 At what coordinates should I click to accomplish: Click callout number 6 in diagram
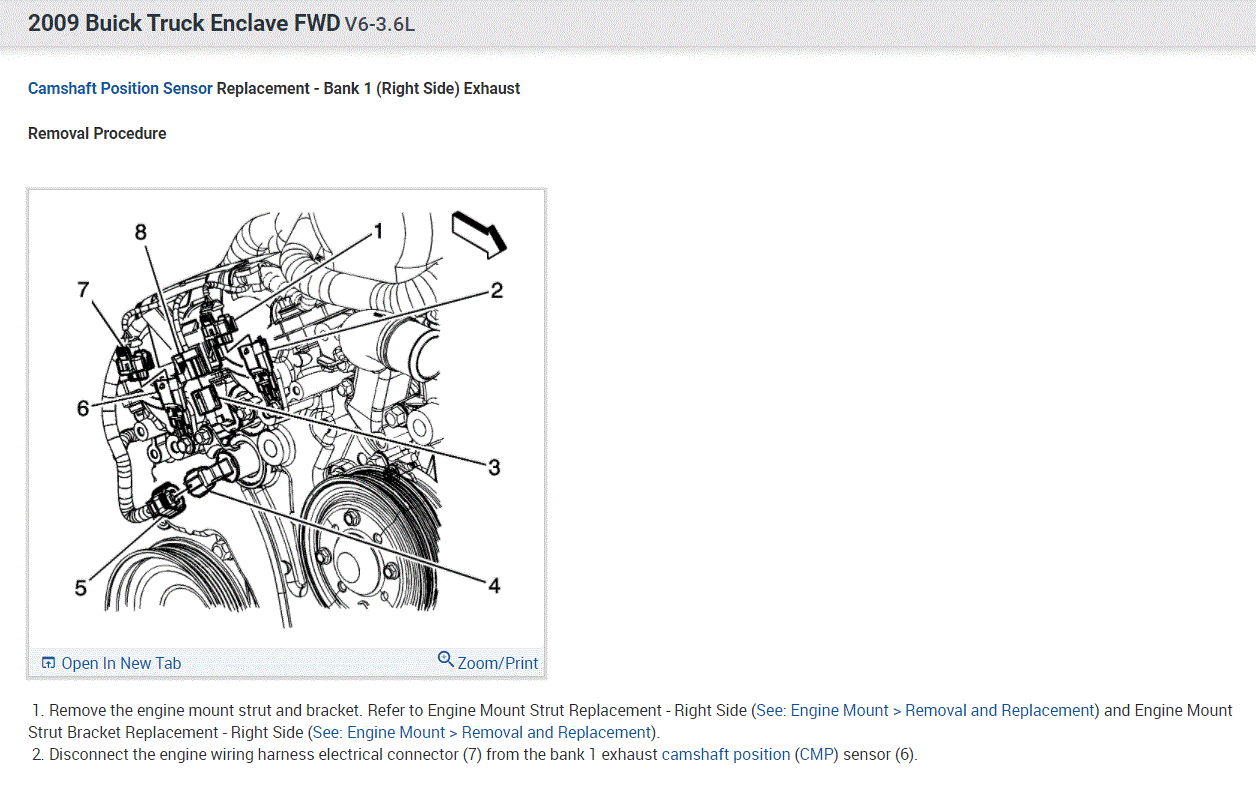(x=83, y=408)
